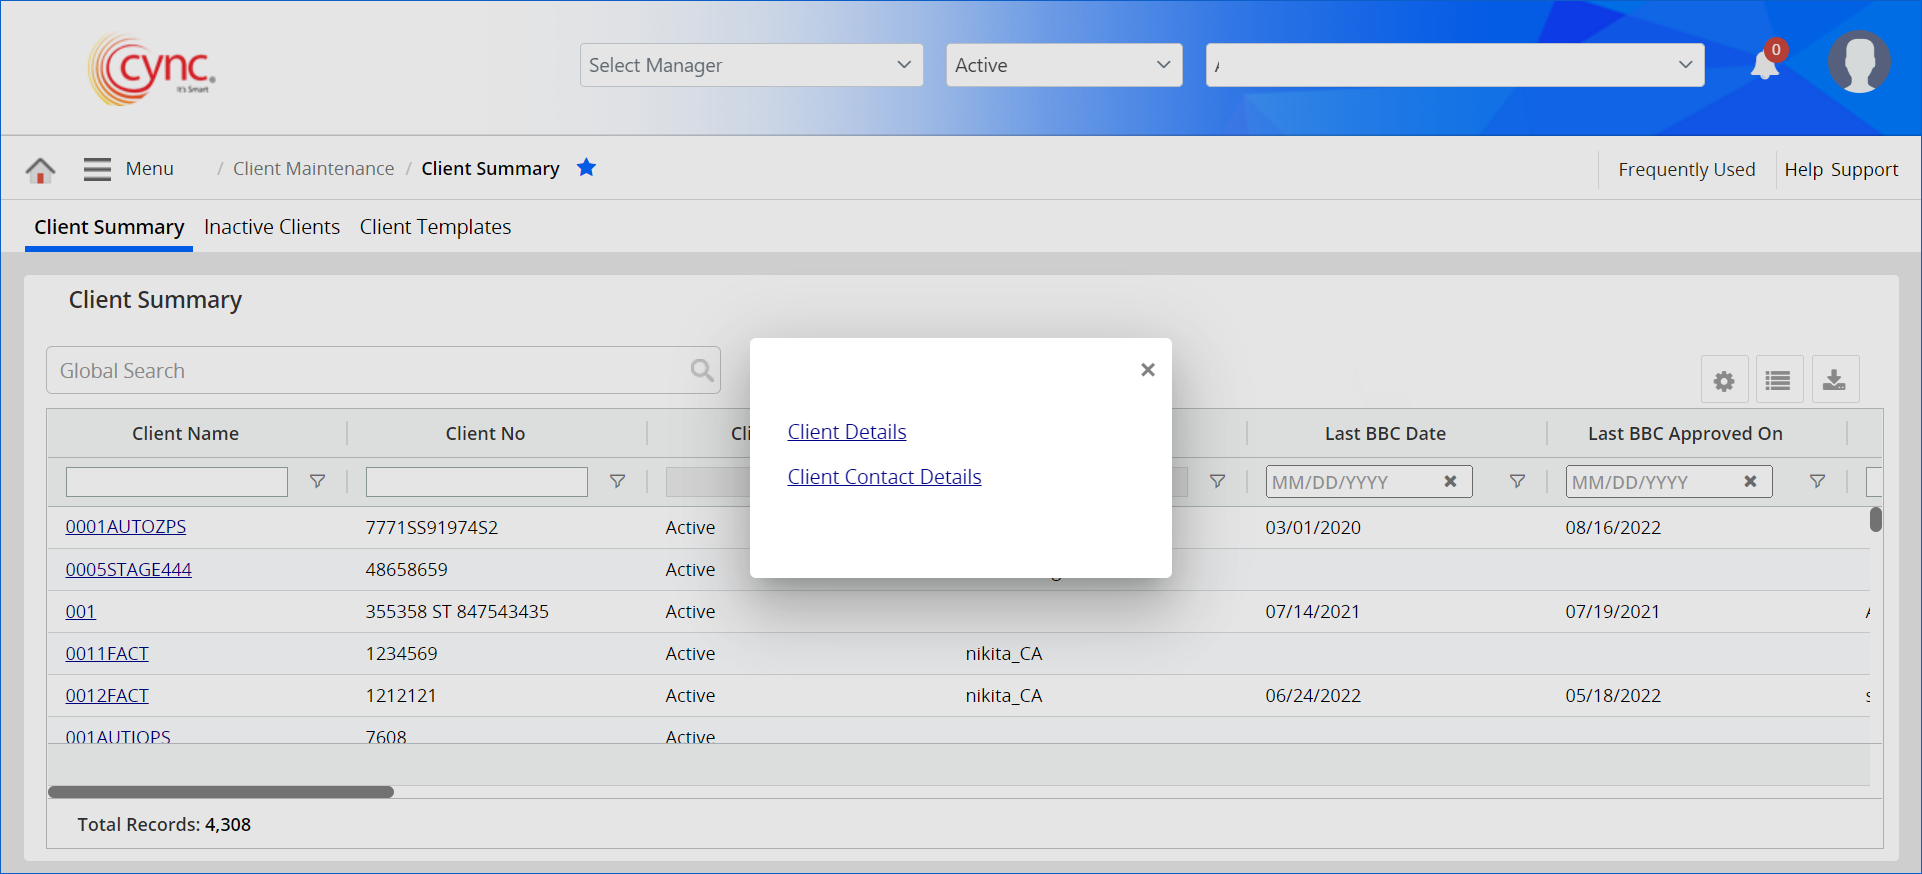Click the favorite star next to Client Summary

click(586, 168)
